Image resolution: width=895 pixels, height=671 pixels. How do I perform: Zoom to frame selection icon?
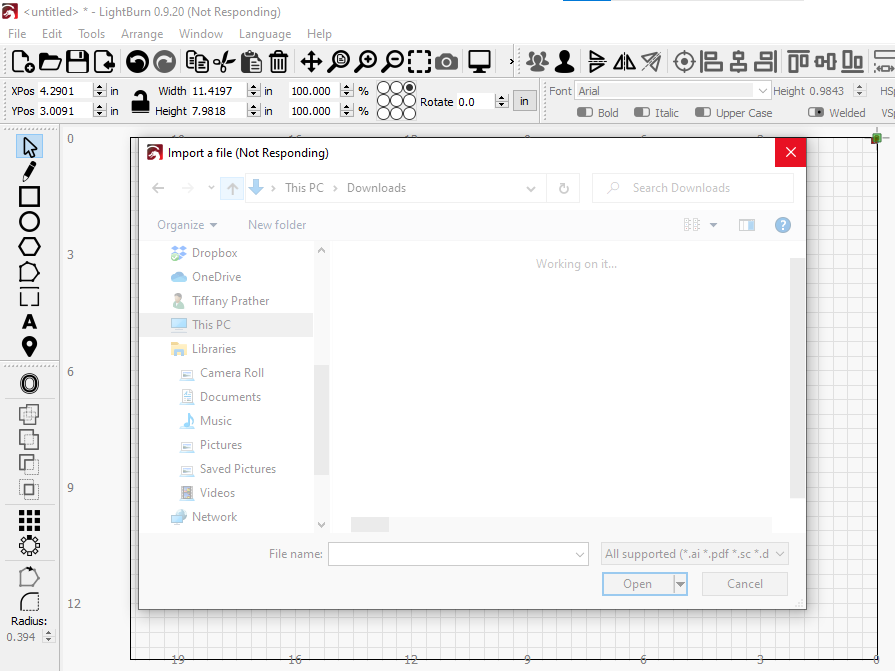click(x=420, y=61)
